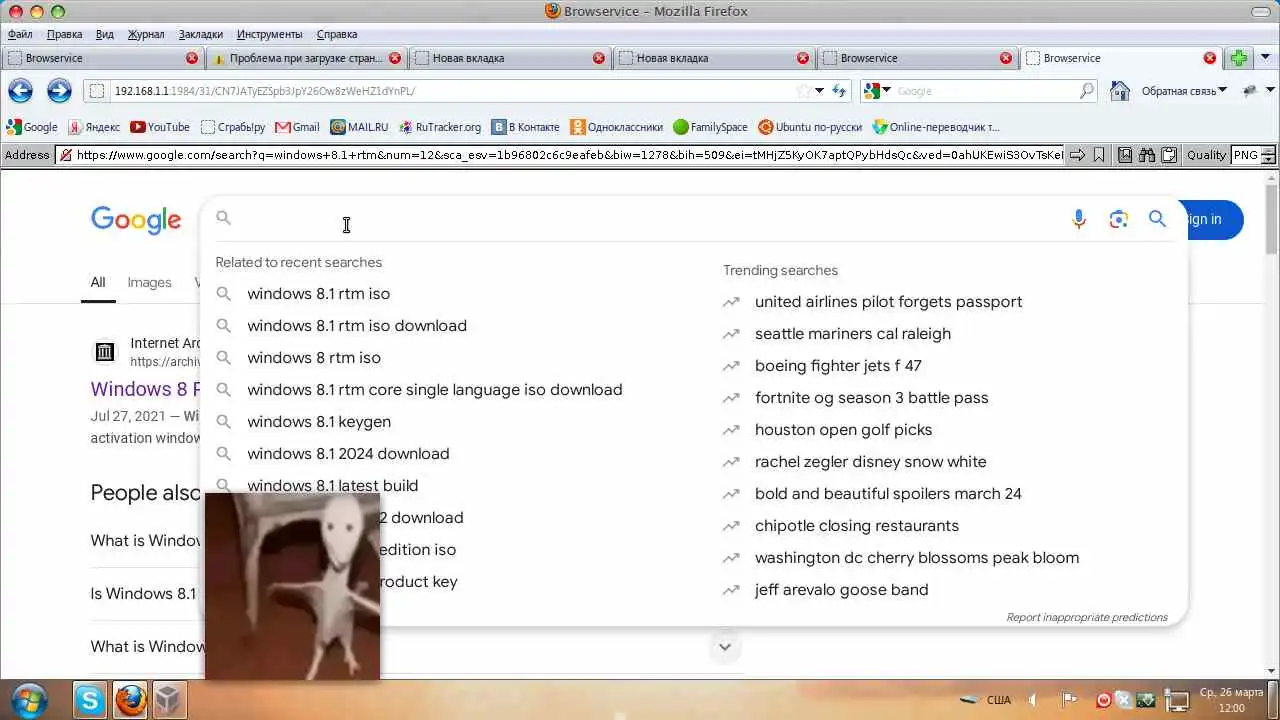Click Browservice Go arrow button

point(1077,155)
